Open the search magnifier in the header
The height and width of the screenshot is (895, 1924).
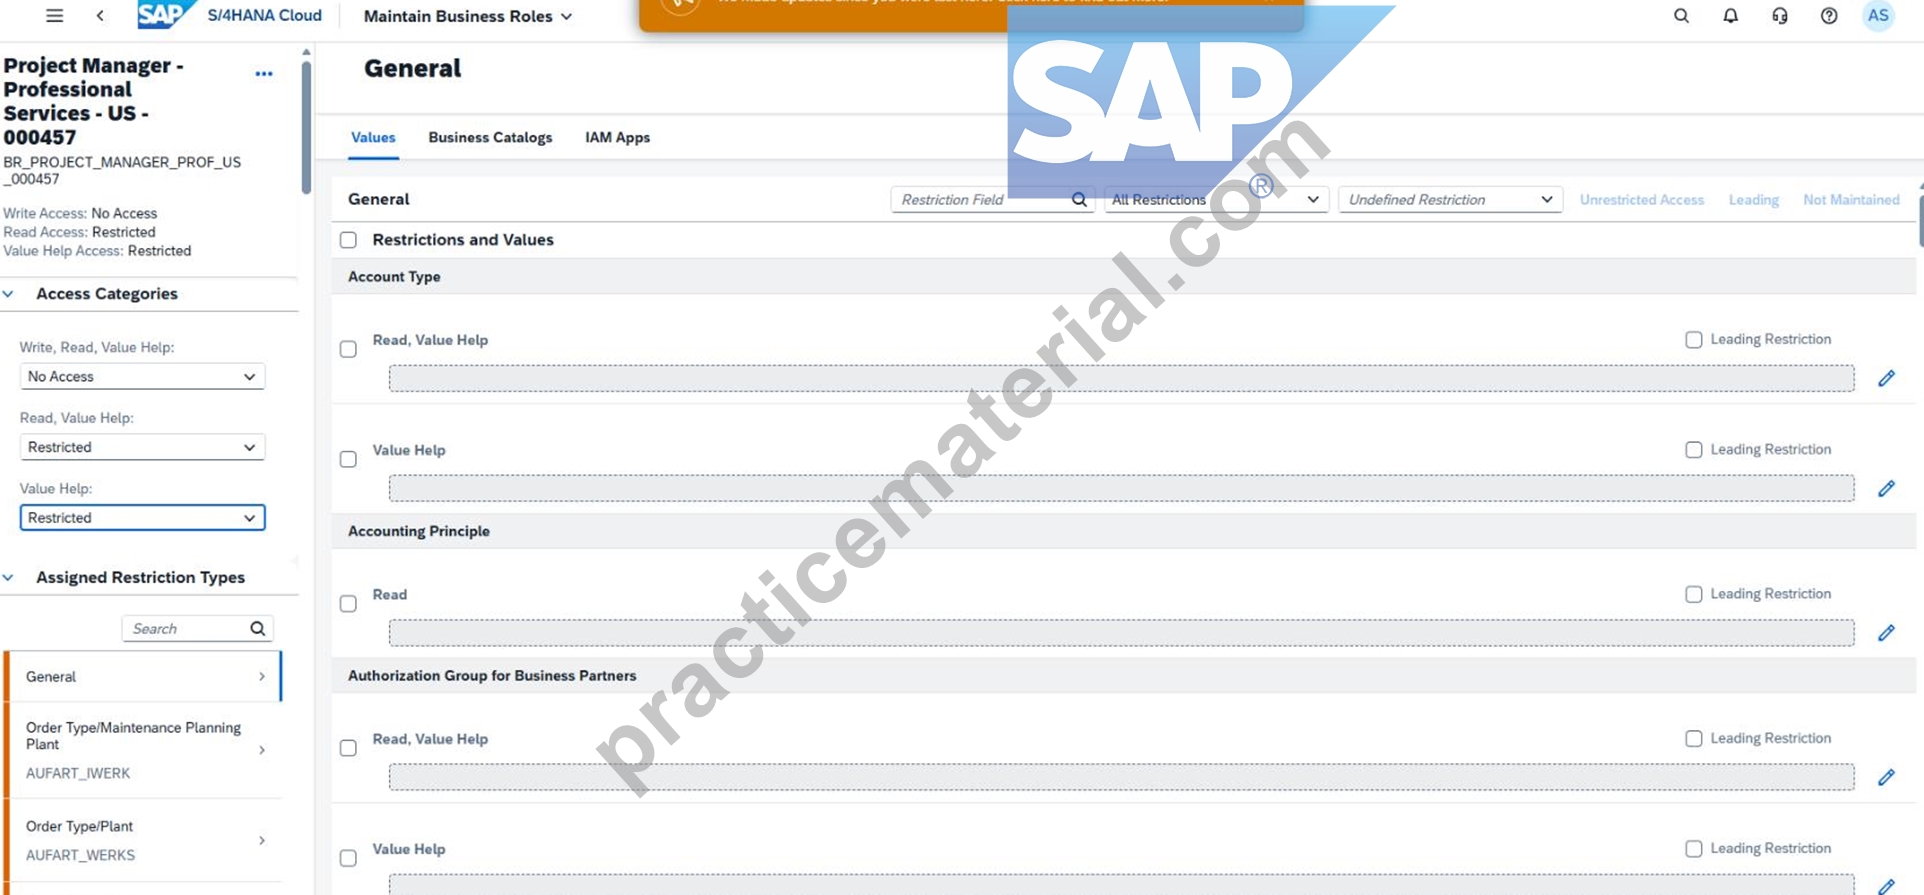[x=1681, y=16]
